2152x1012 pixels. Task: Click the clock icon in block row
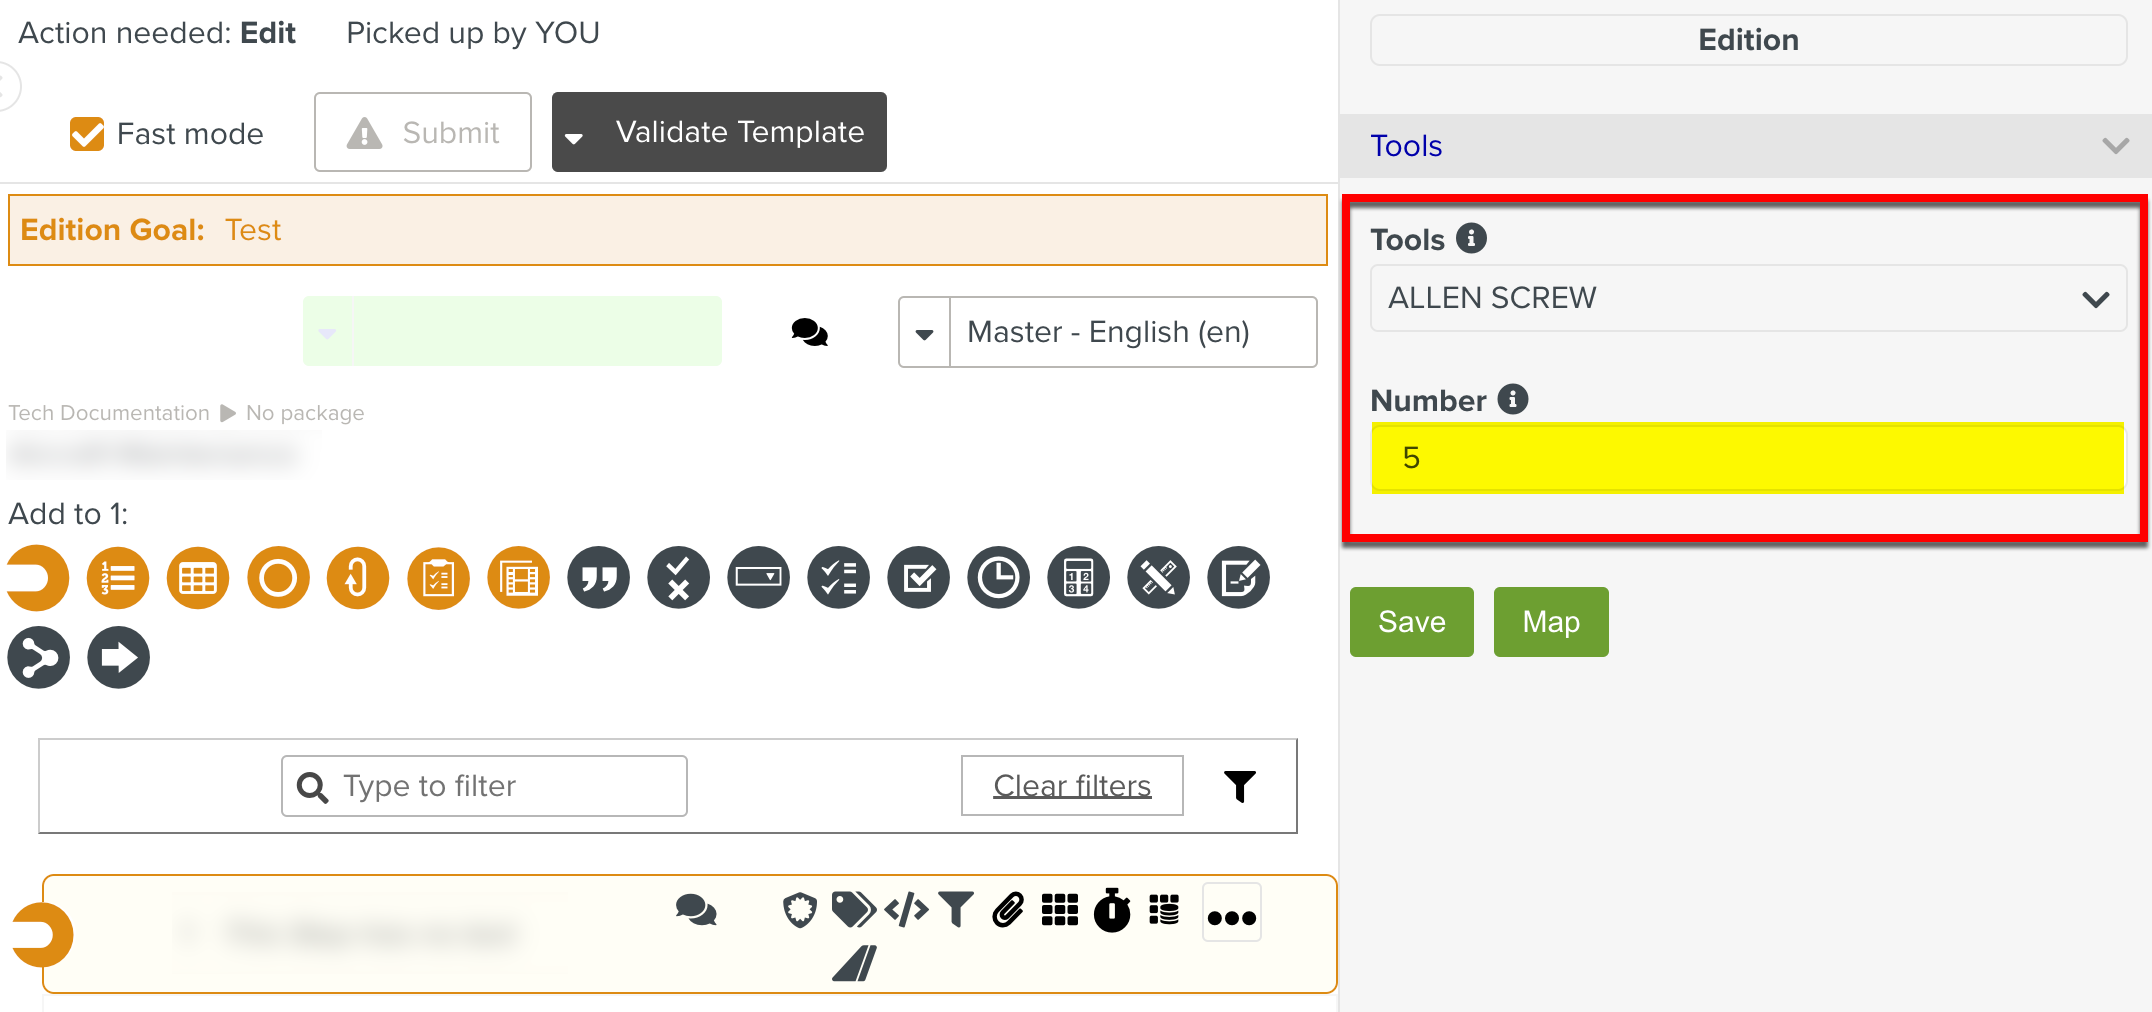tap(998, 578)
